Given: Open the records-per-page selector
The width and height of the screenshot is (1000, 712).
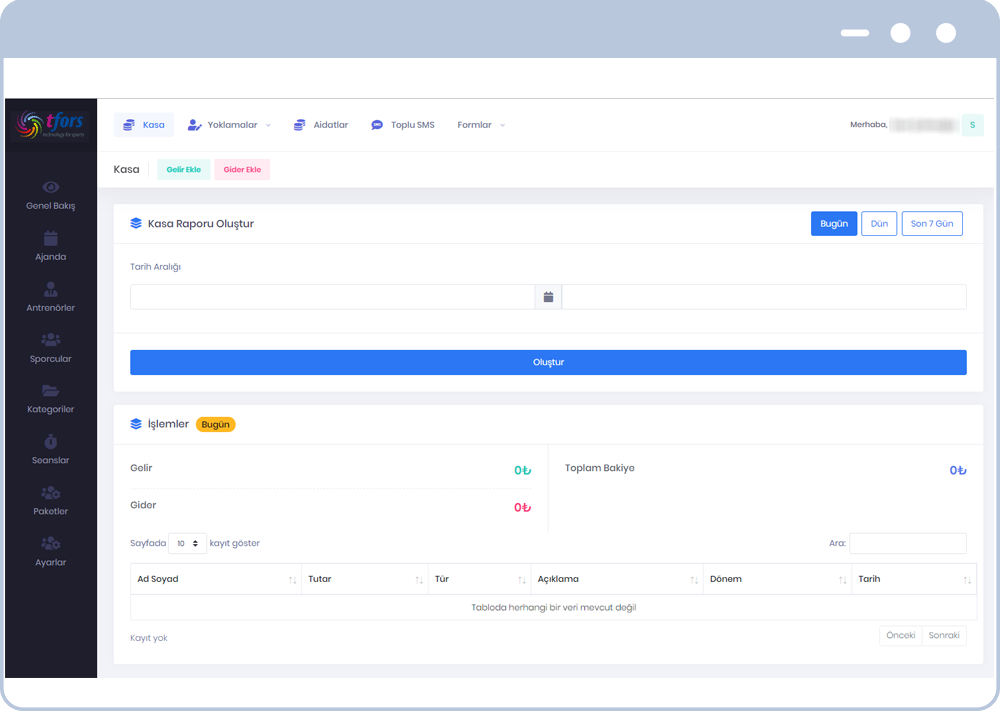Looking at the screenshot, I should click(x=188, y=544).
